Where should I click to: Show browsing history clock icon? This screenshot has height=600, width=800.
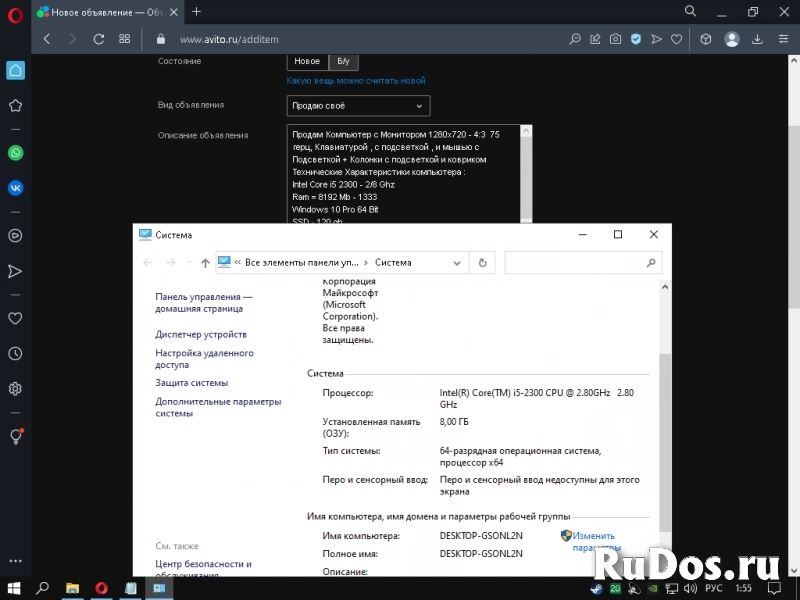(x=15, y=353)
